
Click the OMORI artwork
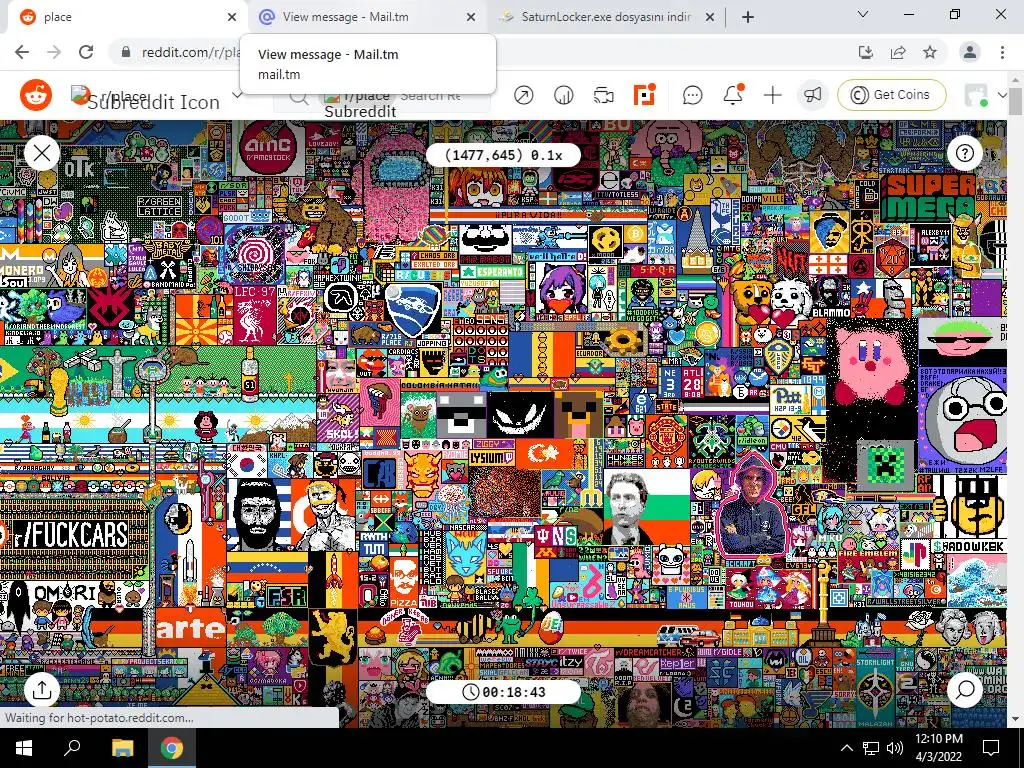pyautogui.click(x=65, y=593)
